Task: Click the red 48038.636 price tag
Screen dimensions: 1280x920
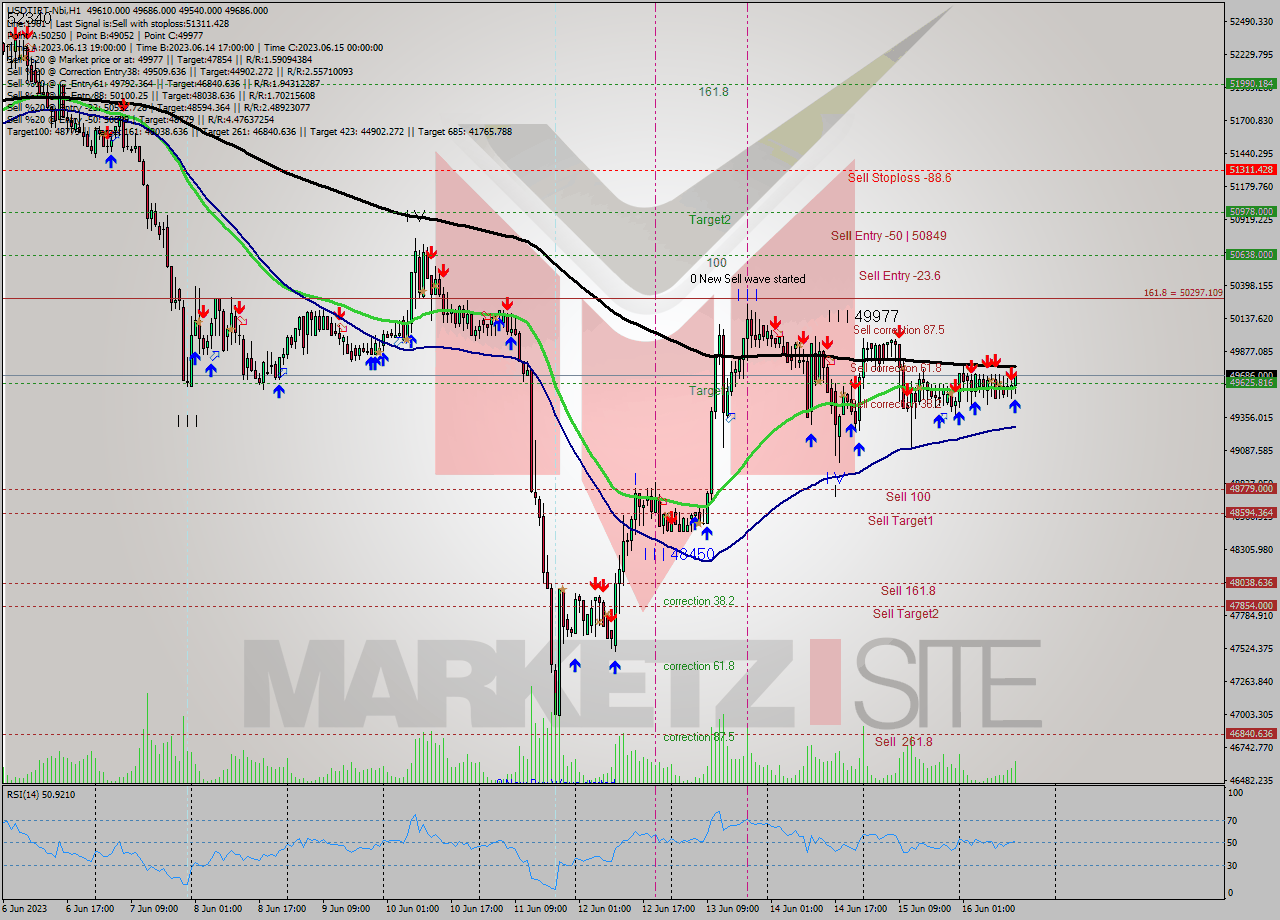Action: 1251,583
